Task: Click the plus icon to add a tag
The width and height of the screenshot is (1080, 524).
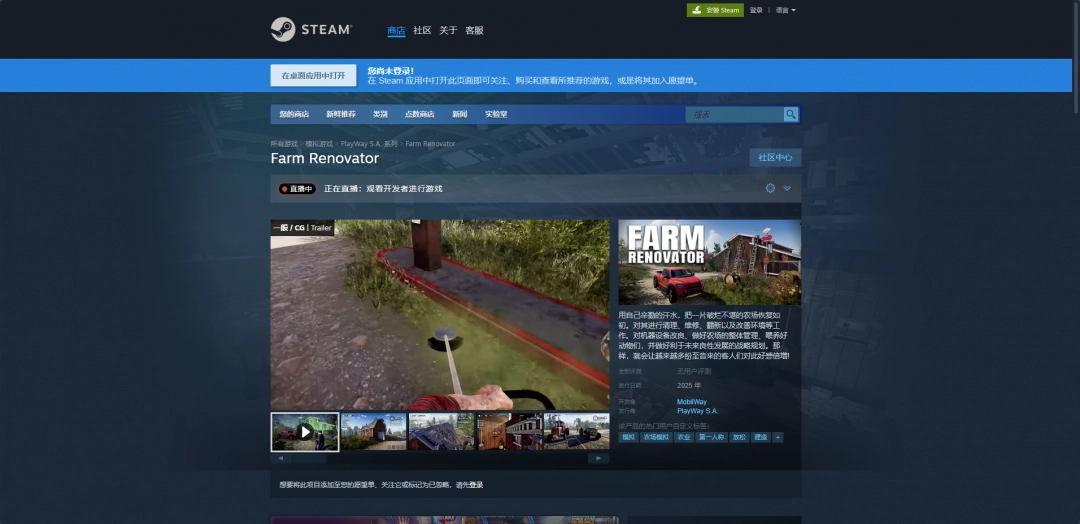Action: [x=778, y=437]
